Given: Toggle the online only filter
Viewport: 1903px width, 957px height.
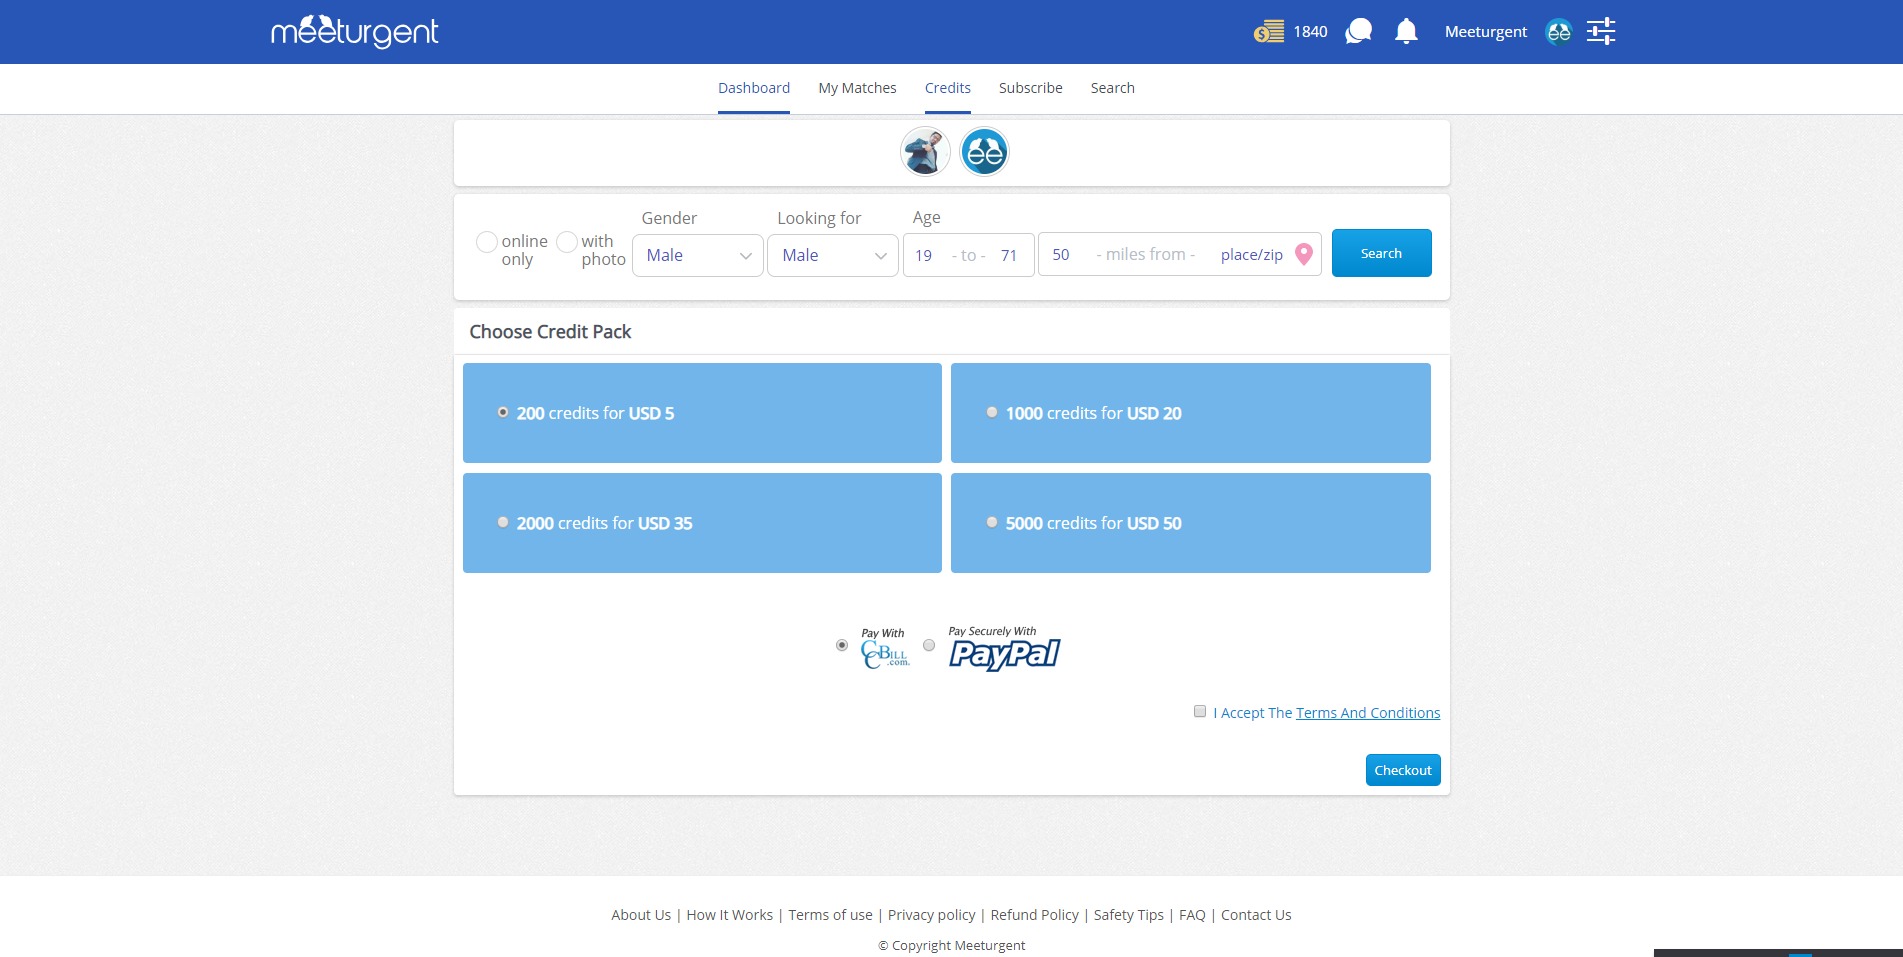Looking at the screenshot, I should point(487,242).
